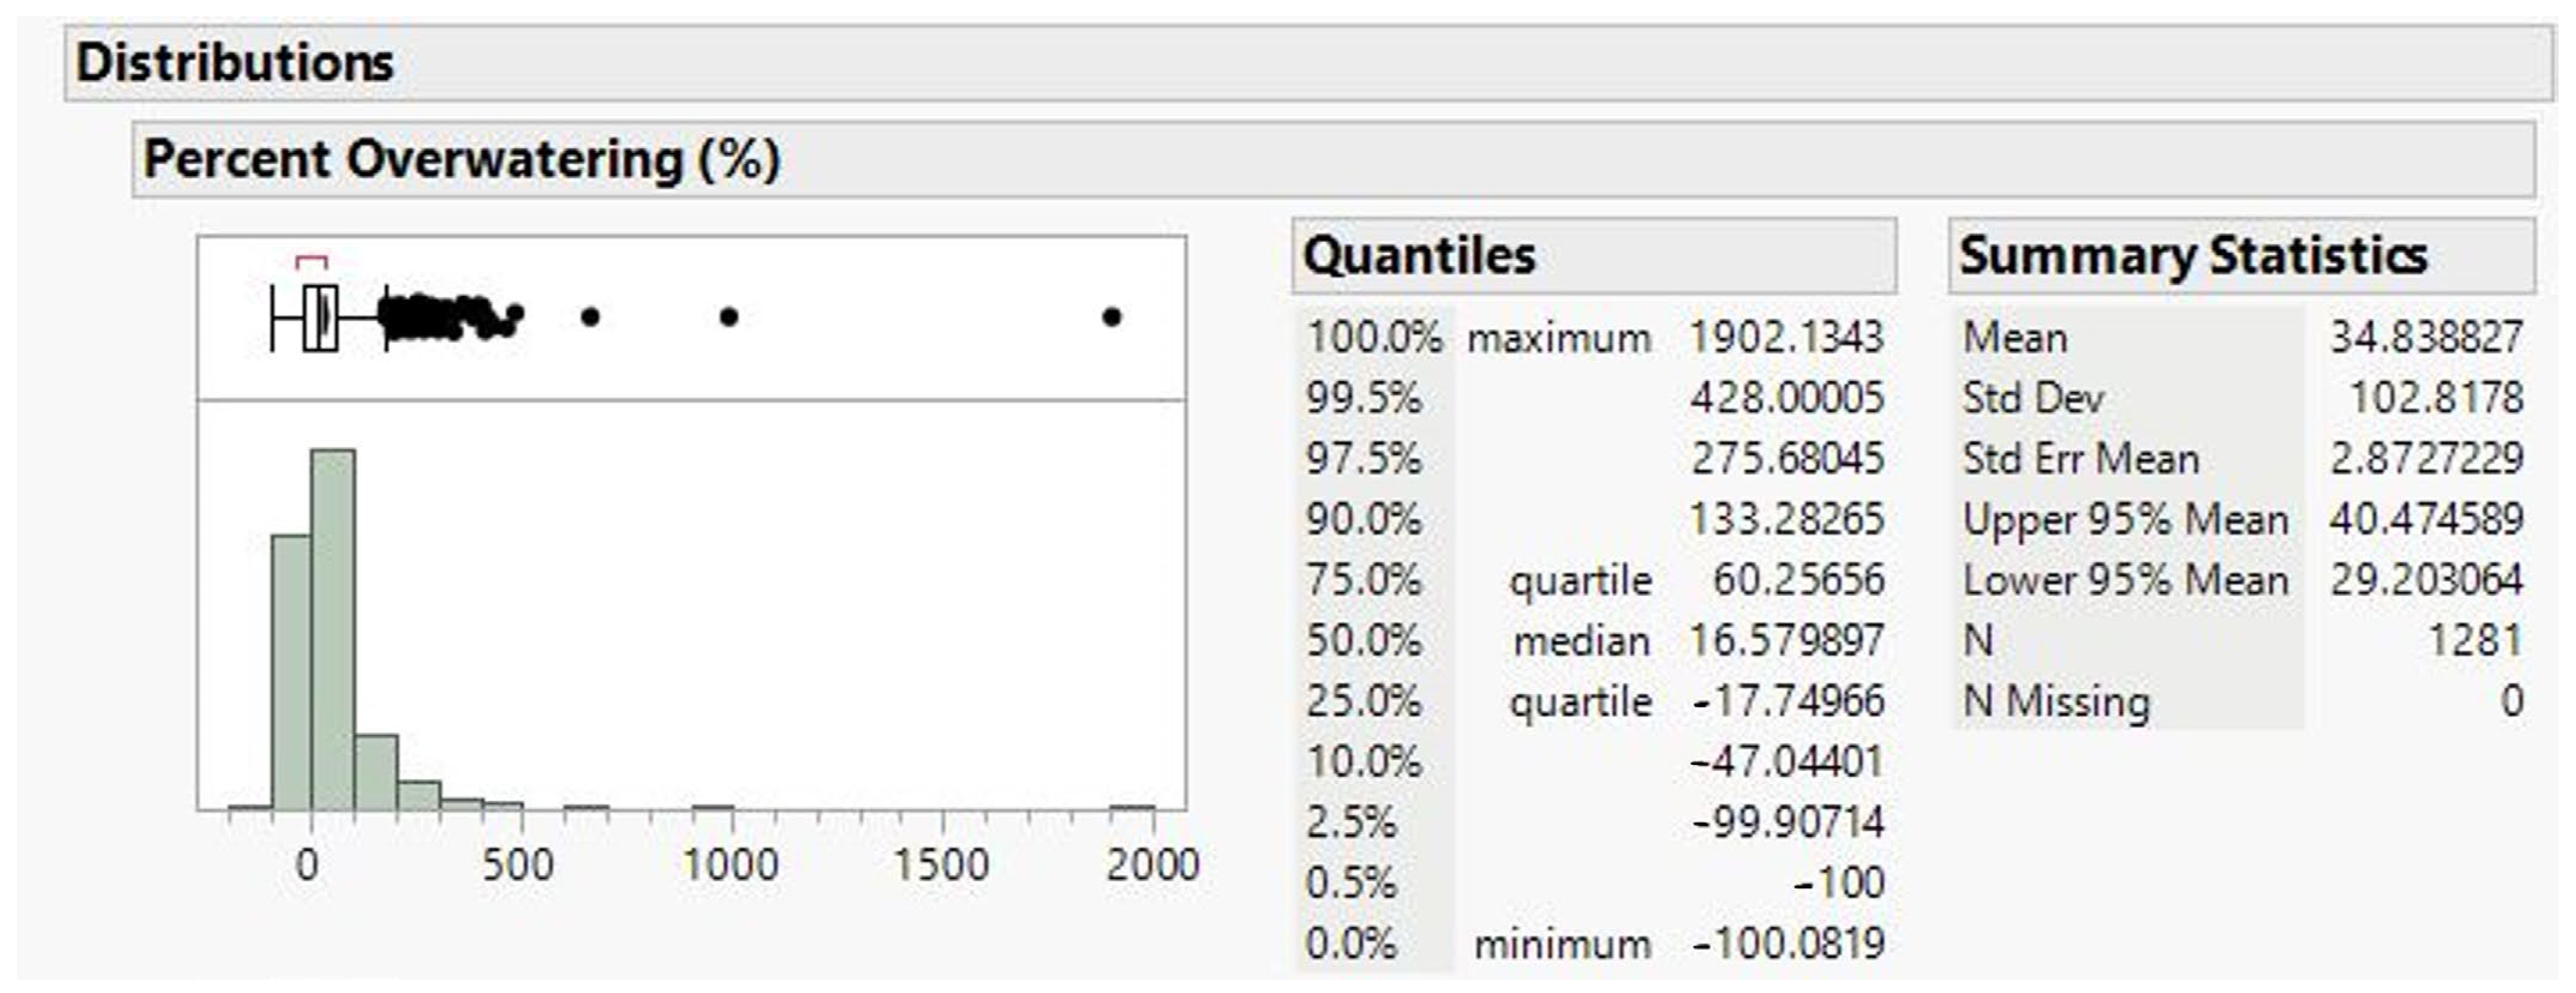Click the 1000 axis tick label
This screenshot has height=993, width=2576.
tap(730, 865)
